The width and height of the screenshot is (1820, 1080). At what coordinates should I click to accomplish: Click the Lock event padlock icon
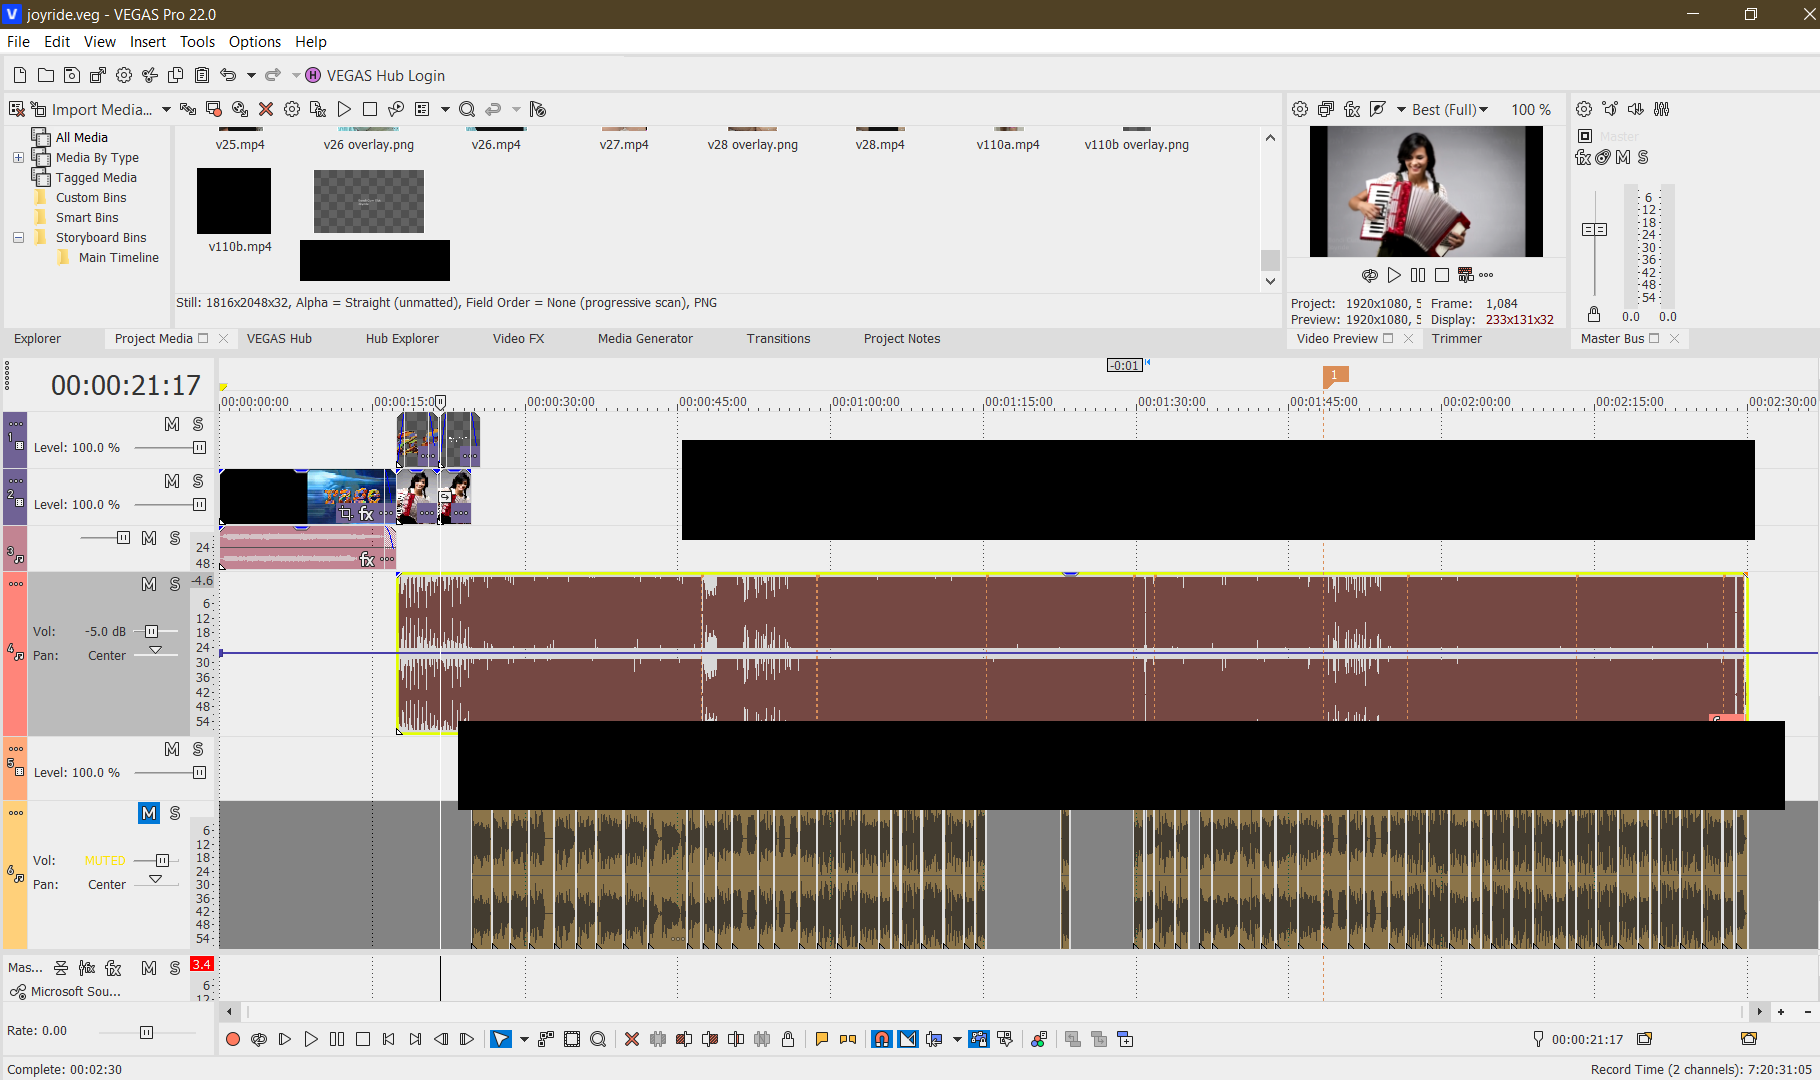[788, 1039]
